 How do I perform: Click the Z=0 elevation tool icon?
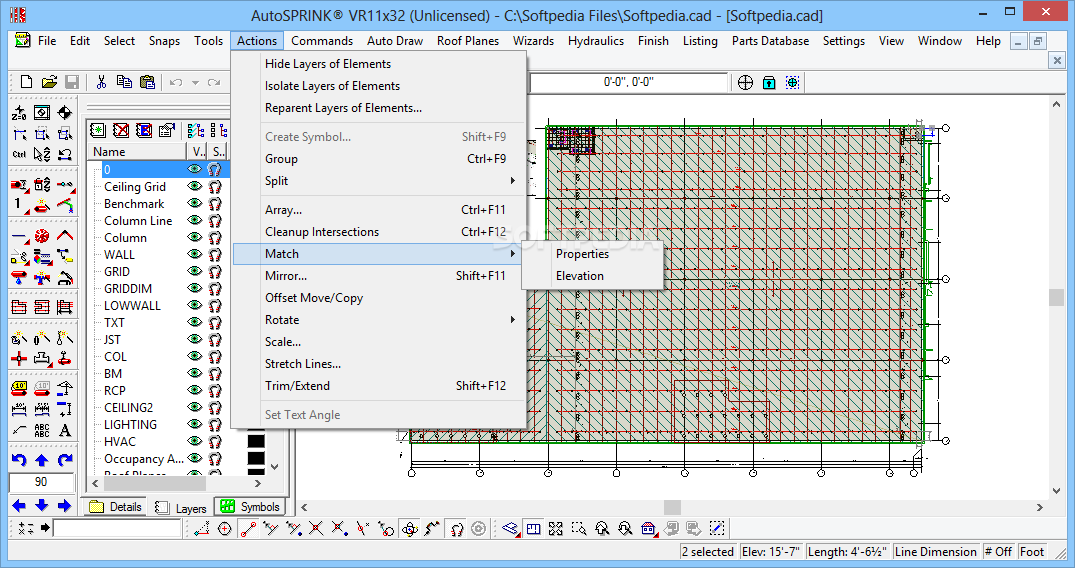[x=19, y=113]
